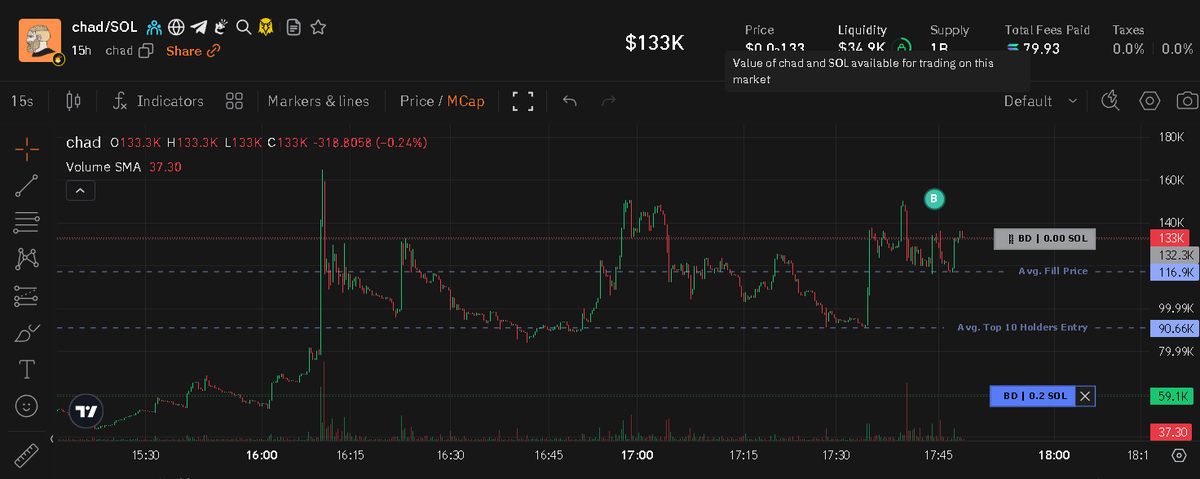Viewport: 1200px width, 479px height.
Task: Select the crosshair cursor tool
Action: [27, 149]
